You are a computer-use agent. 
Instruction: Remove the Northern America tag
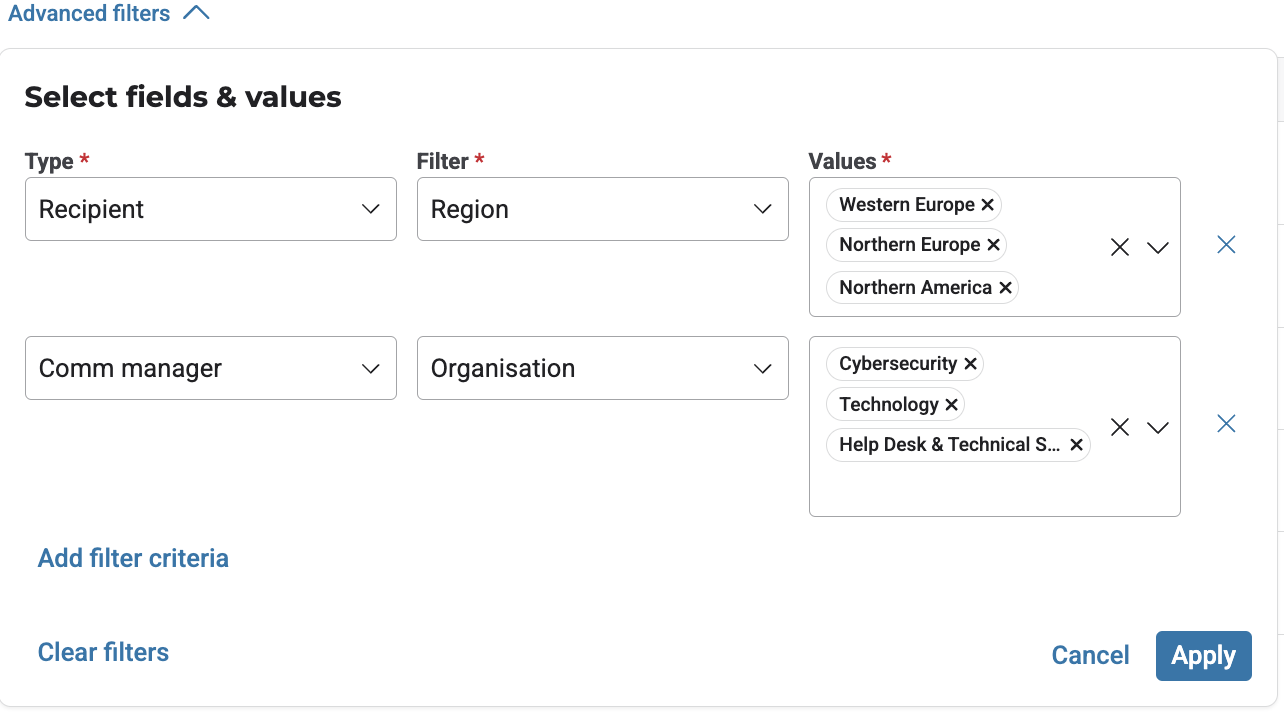pyautogui.click(x=1005, y=288)
